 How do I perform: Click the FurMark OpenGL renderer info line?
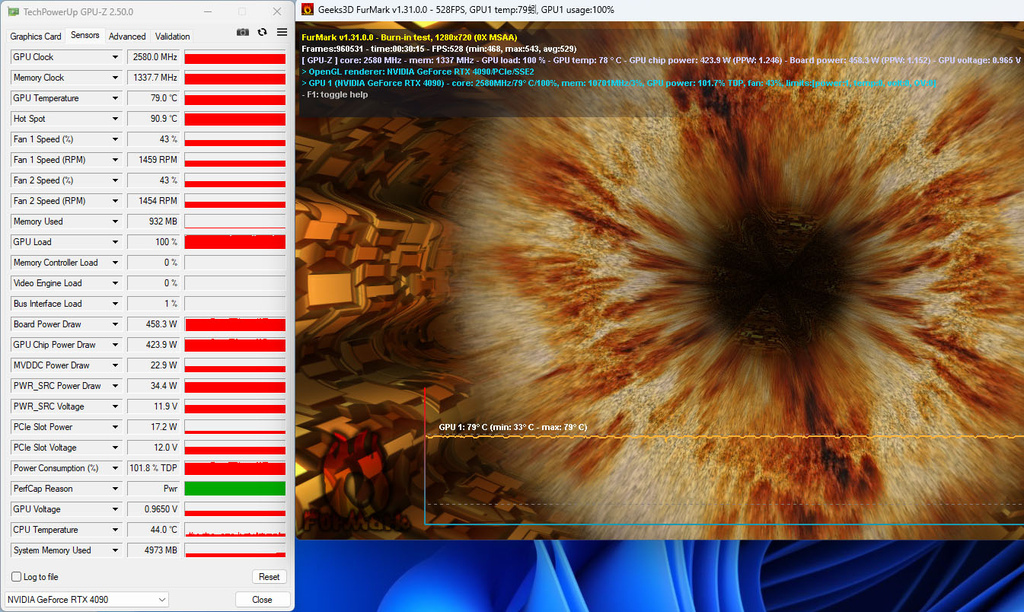(x=418, y=72)
